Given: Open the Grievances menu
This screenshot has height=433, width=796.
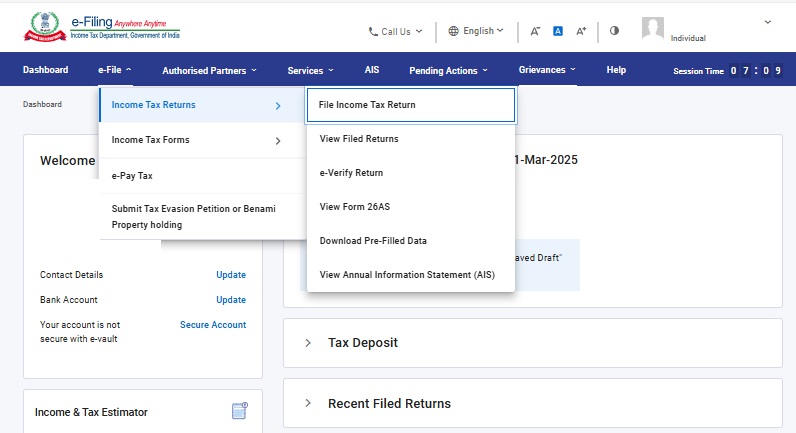Looking at the screenshot, I should (x=547, y=70).
